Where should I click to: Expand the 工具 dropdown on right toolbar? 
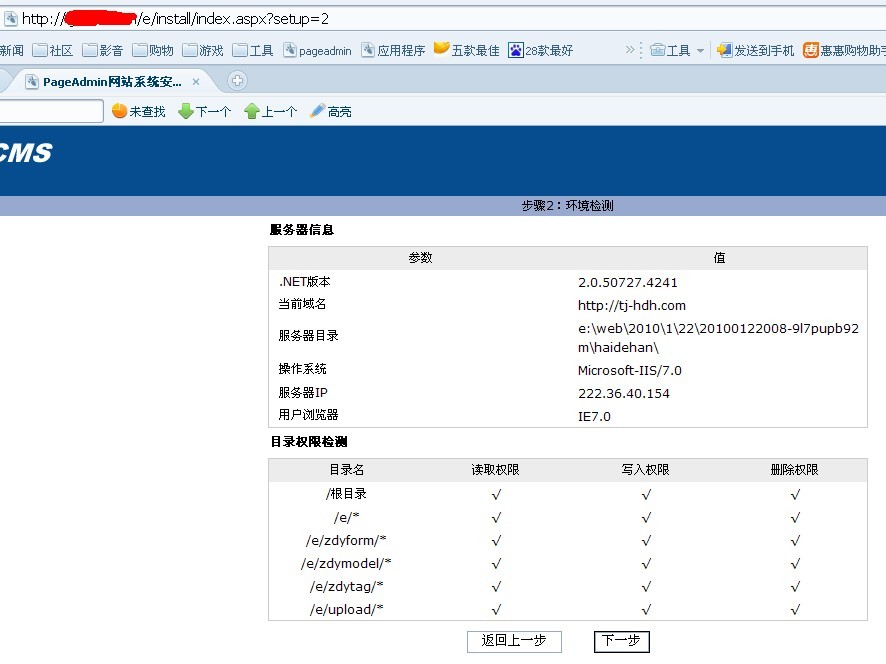point(677,50)
